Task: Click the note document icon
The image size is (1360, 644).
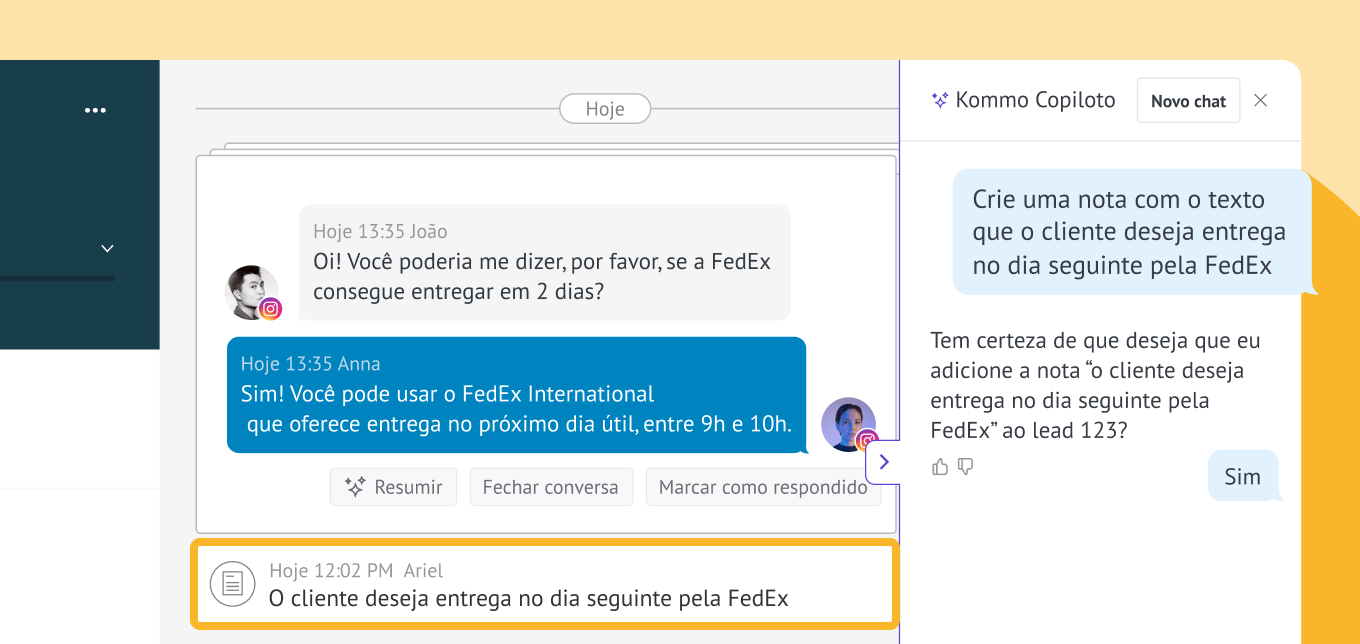Action: (x=232, y=583)
